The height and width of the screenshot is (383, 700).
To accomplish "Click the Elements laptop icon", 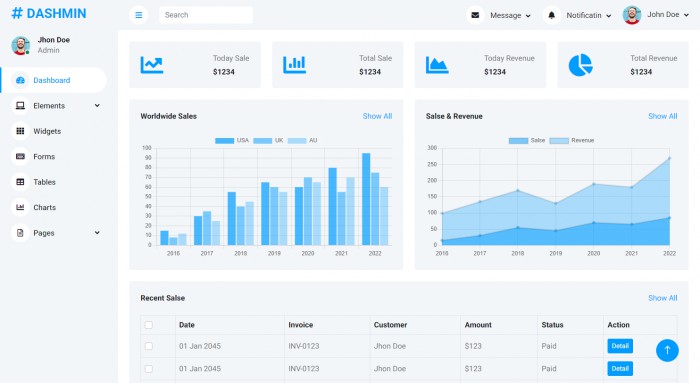I will point(20,106).
